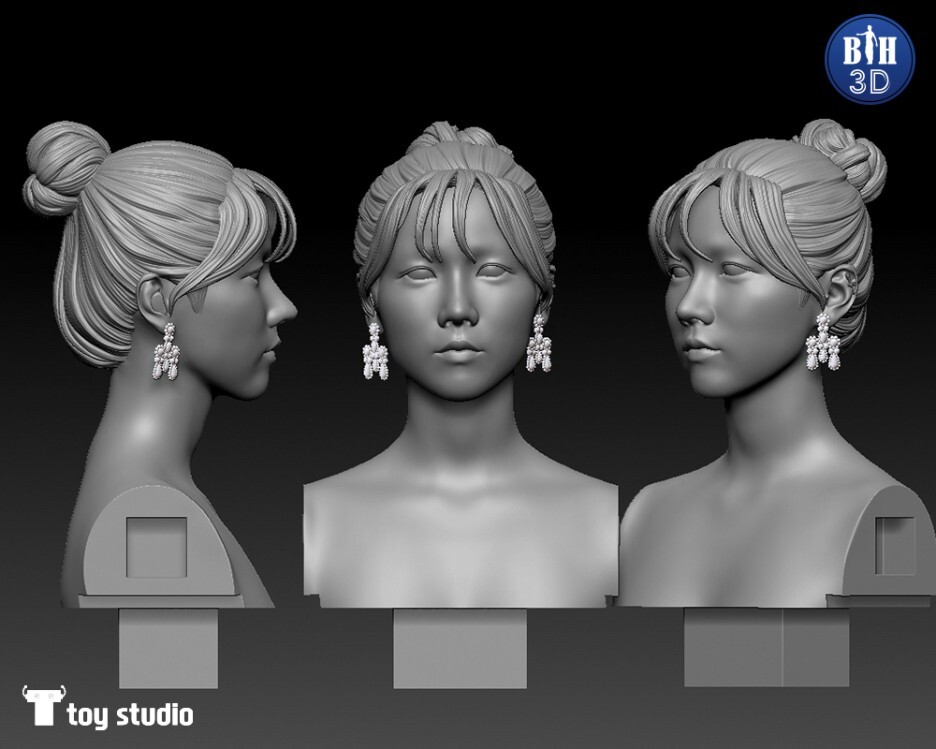Select the front-facing bust render
The height and width of the screenshot is (749, 936).
(x=460, y=406)
